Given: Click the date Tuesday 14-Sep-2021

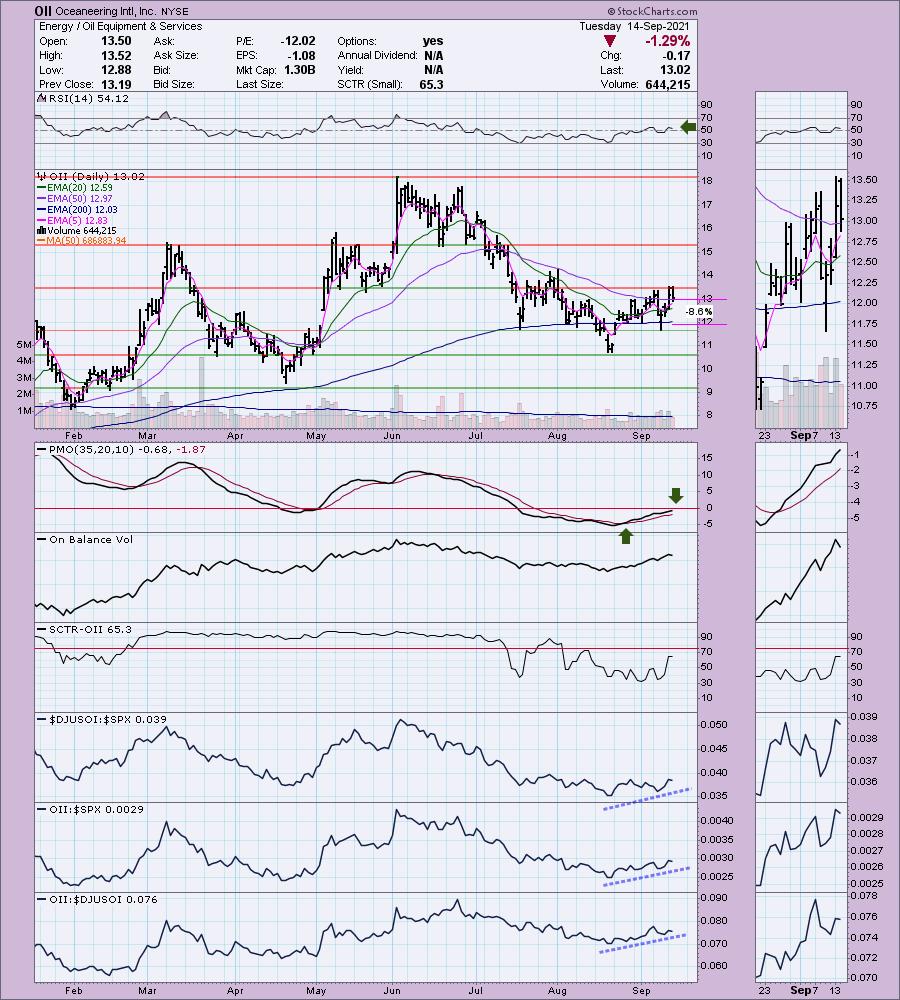Looking at the screenshot, I should [x=634, y=26].
